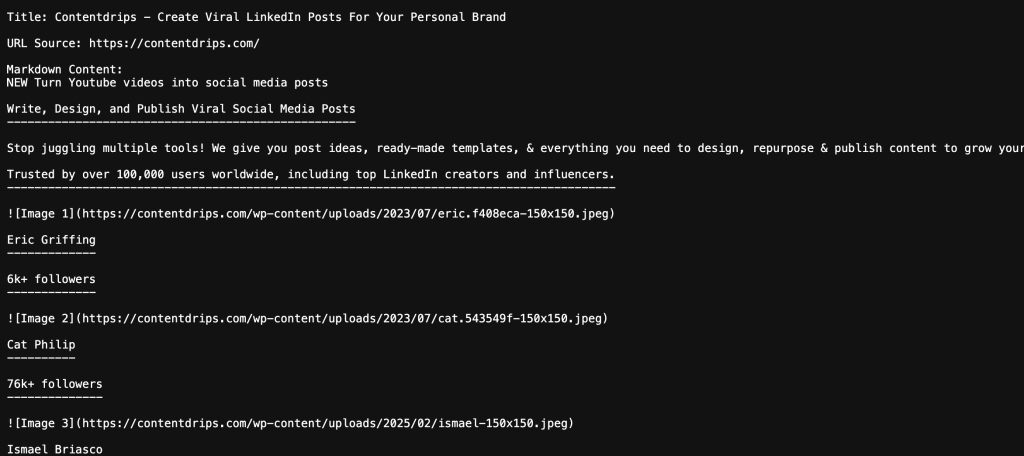Click the "76k+ followers" text
The image size is (1024, 456).
[x=54, y=384]
